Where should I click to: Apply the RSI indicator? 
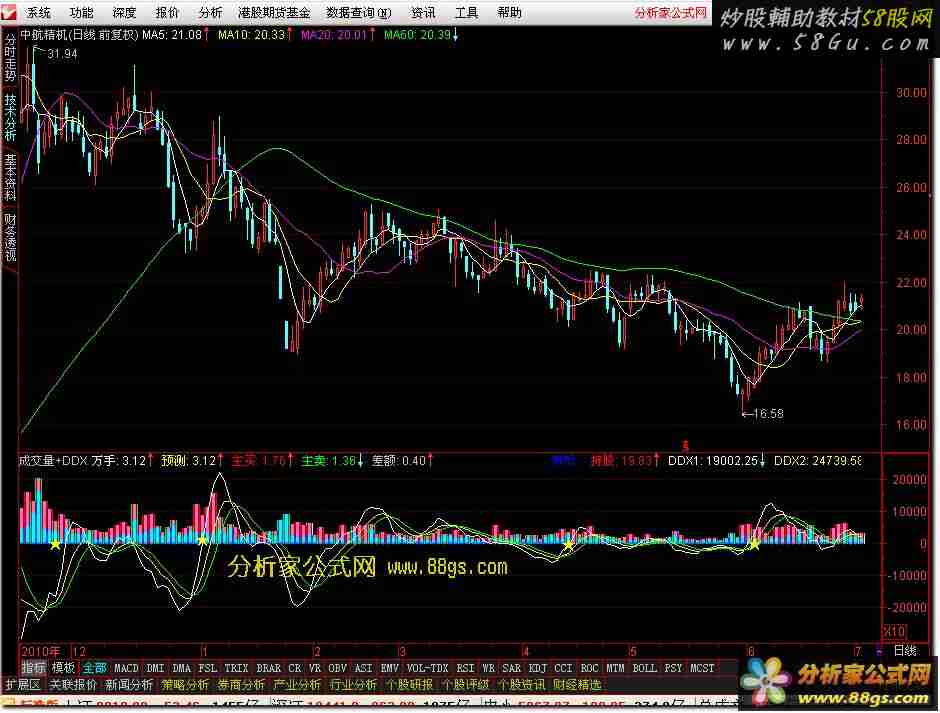(465, 667)
